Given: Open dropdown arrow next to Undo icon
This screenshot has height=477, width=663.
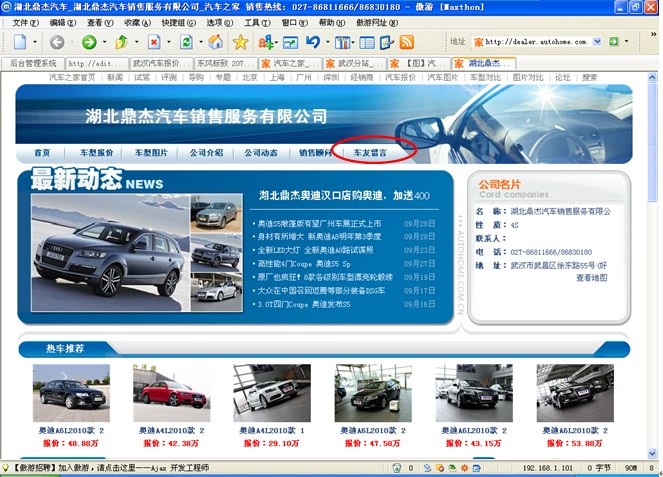Looking at the screenshot, I should pyautogui.click(x=328, y=42).
